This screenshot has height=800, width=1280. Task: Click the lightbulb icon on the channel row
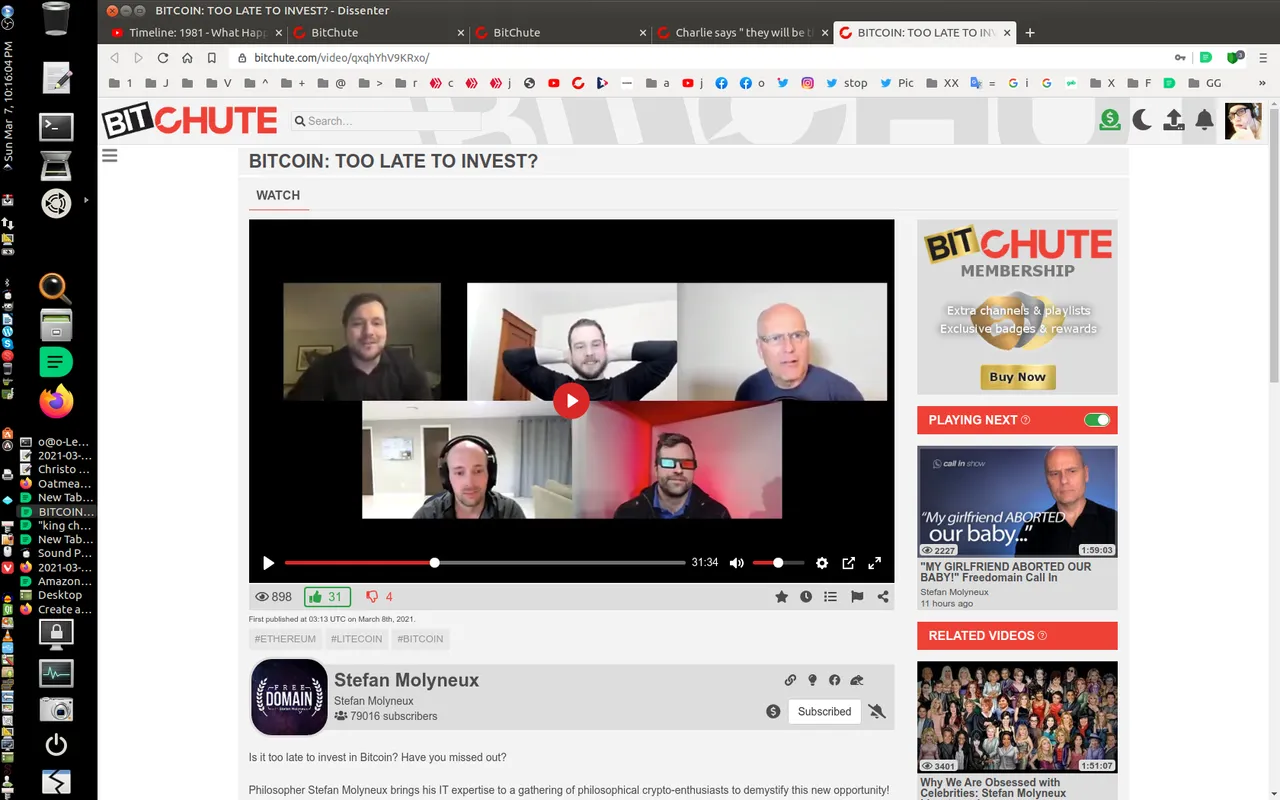(x=812, y=680)
